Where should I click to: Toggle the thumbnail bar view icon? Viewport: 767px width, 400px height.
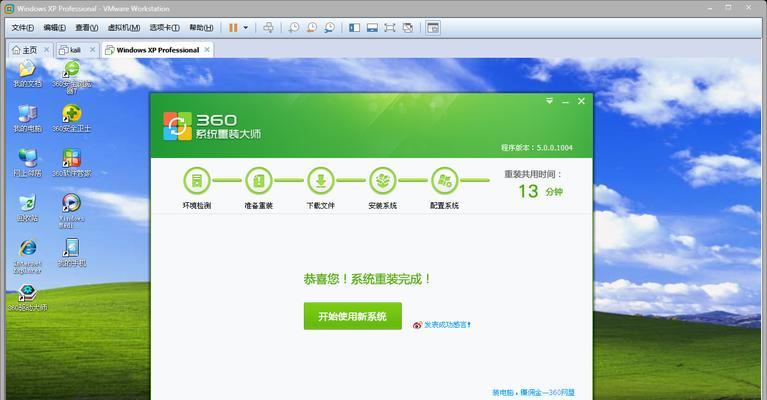[372, 28]
